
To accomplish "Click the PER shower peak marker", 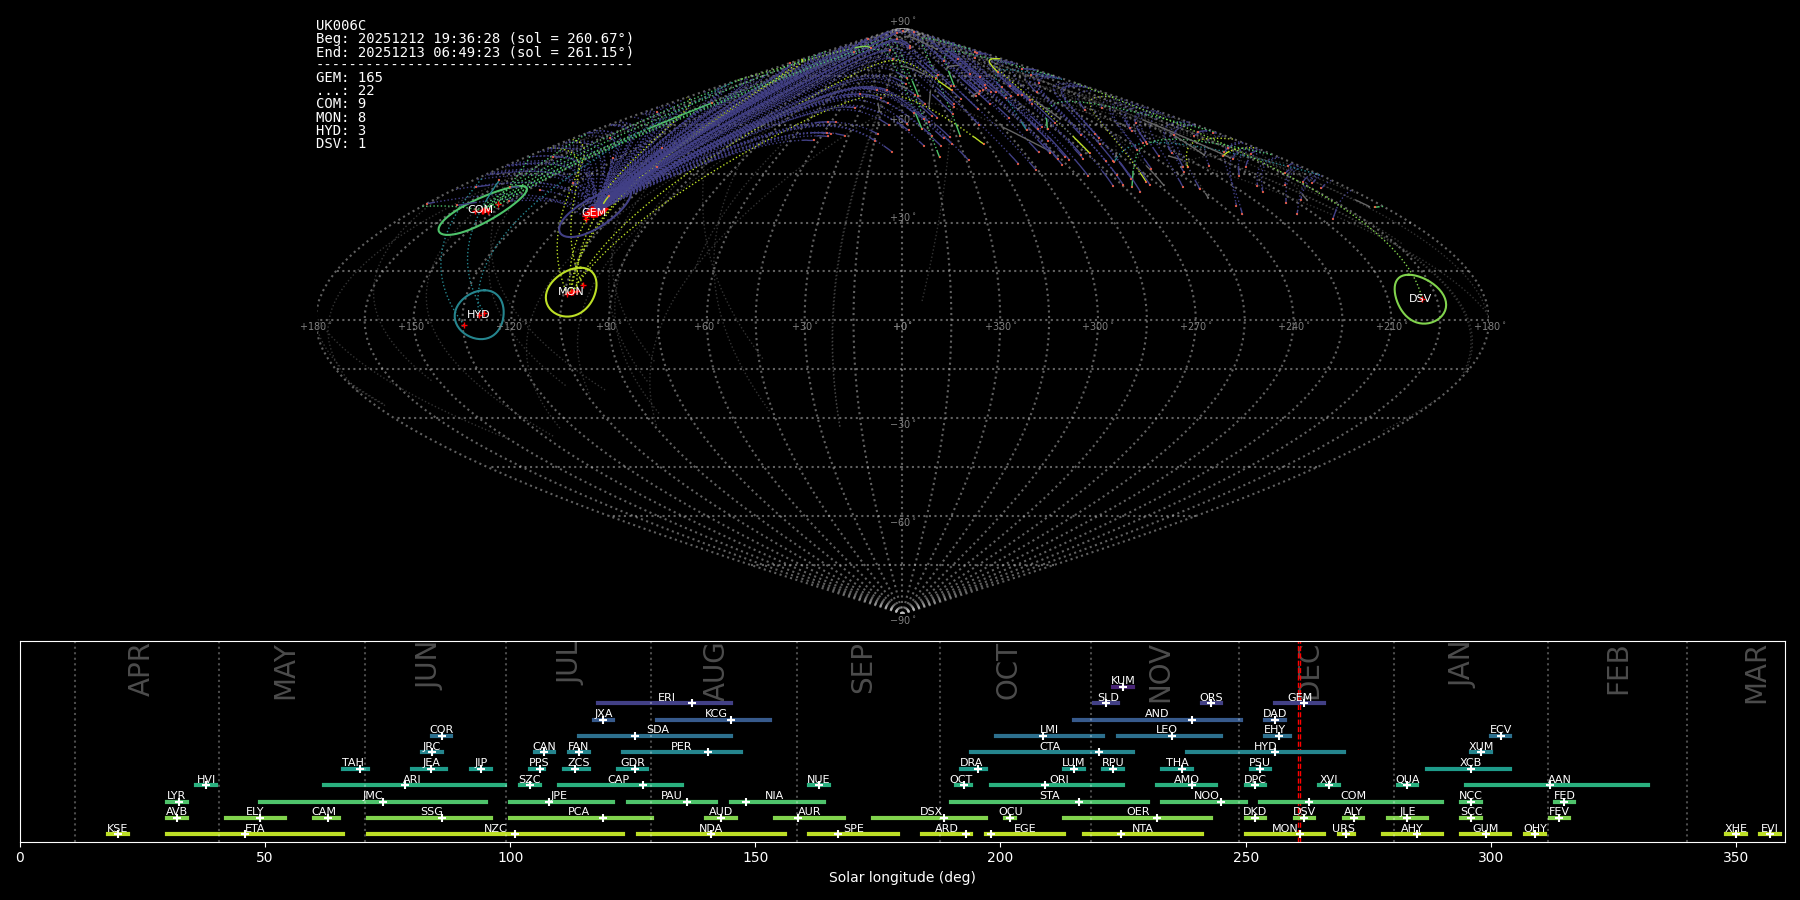I will click(x=708, y=752).
